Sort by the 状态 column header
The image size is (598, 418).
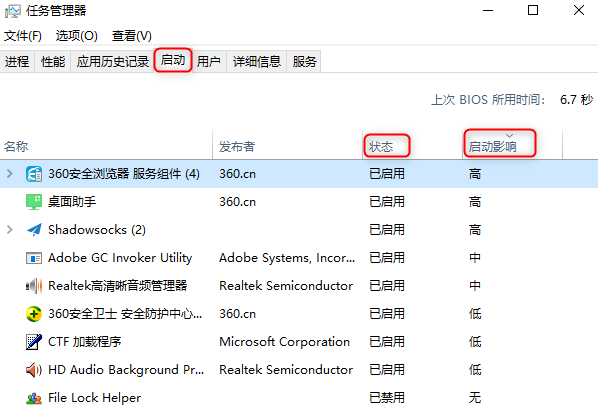tap(412, 146)
